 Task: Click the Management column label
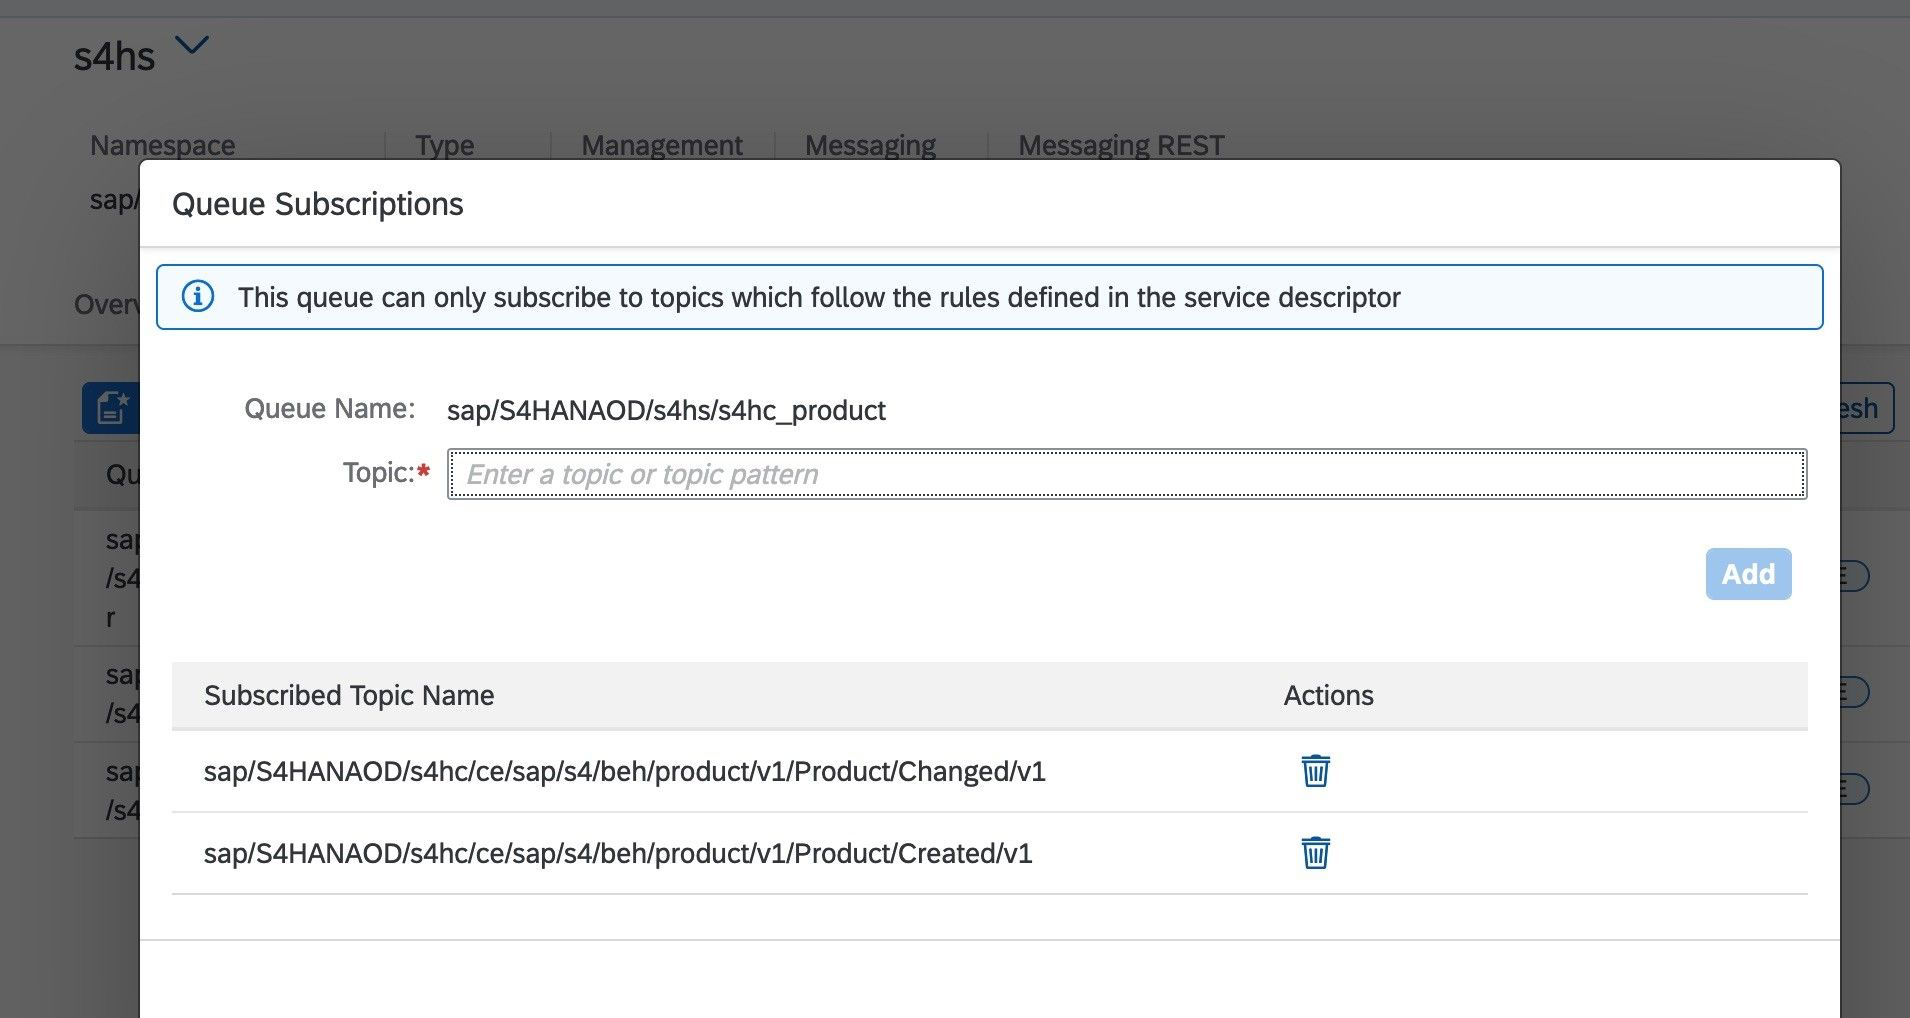click(661, 146)
